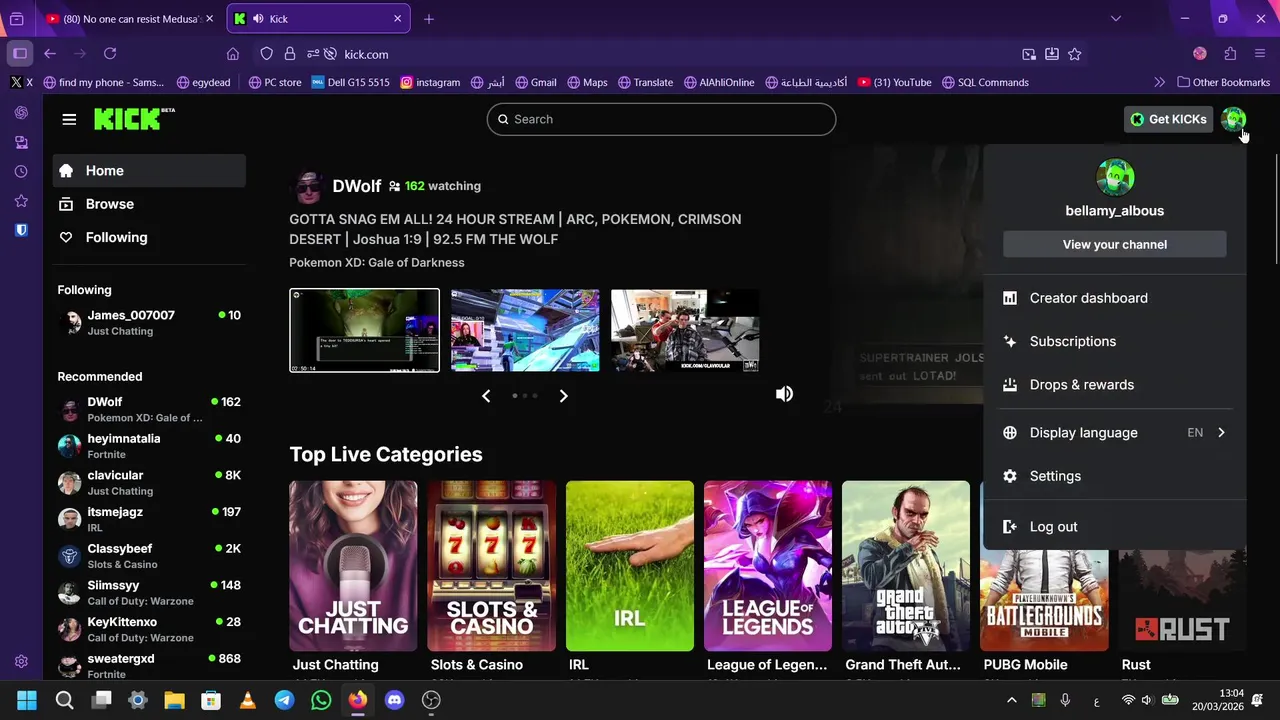The image size is (1280, 720).
Task: Open Other Bookmarks folder
Action: coord(1223,83)
